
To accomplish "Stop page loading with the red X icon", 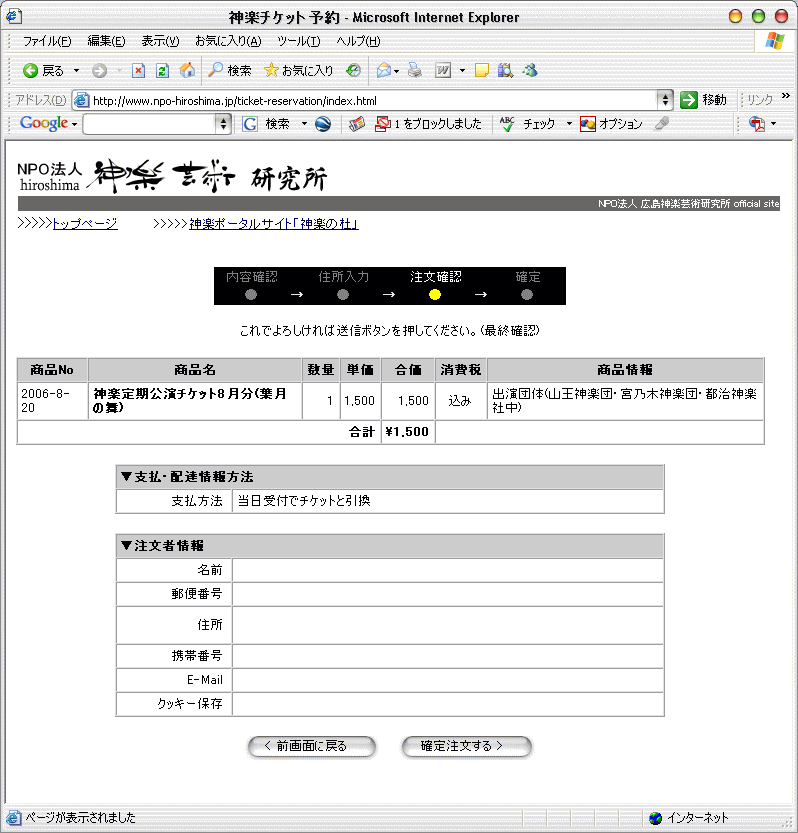I will click(x=138, y=70).
